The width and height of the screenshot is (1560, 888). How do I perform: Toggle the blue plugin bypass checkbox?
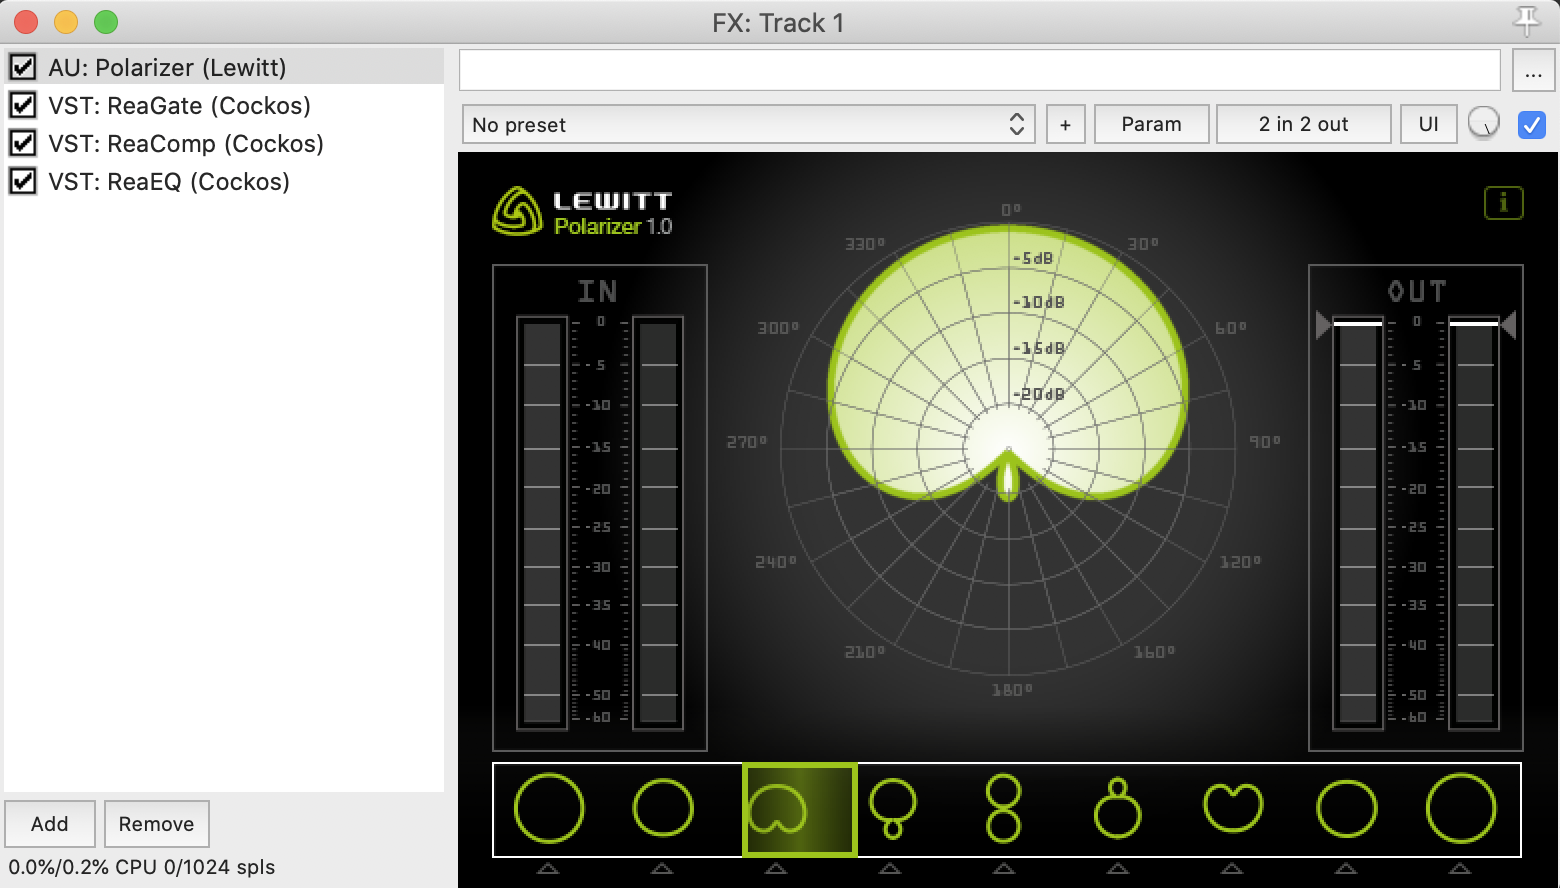click(x=1531, y=125)
